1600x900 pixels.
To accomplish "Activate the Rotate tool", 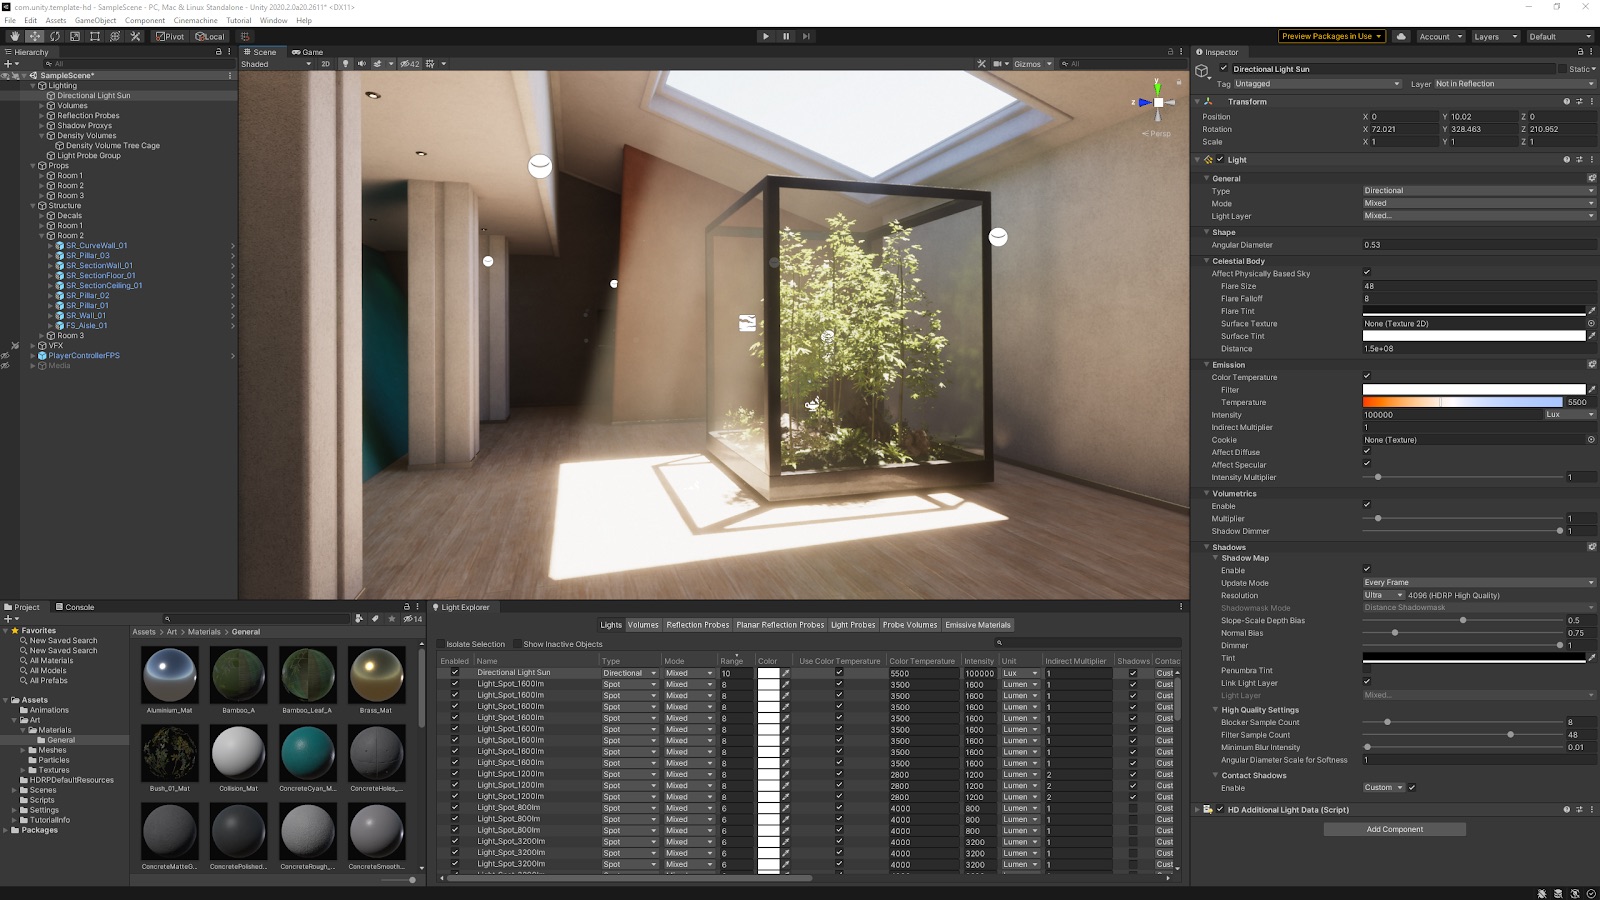I will click(53, 36).
